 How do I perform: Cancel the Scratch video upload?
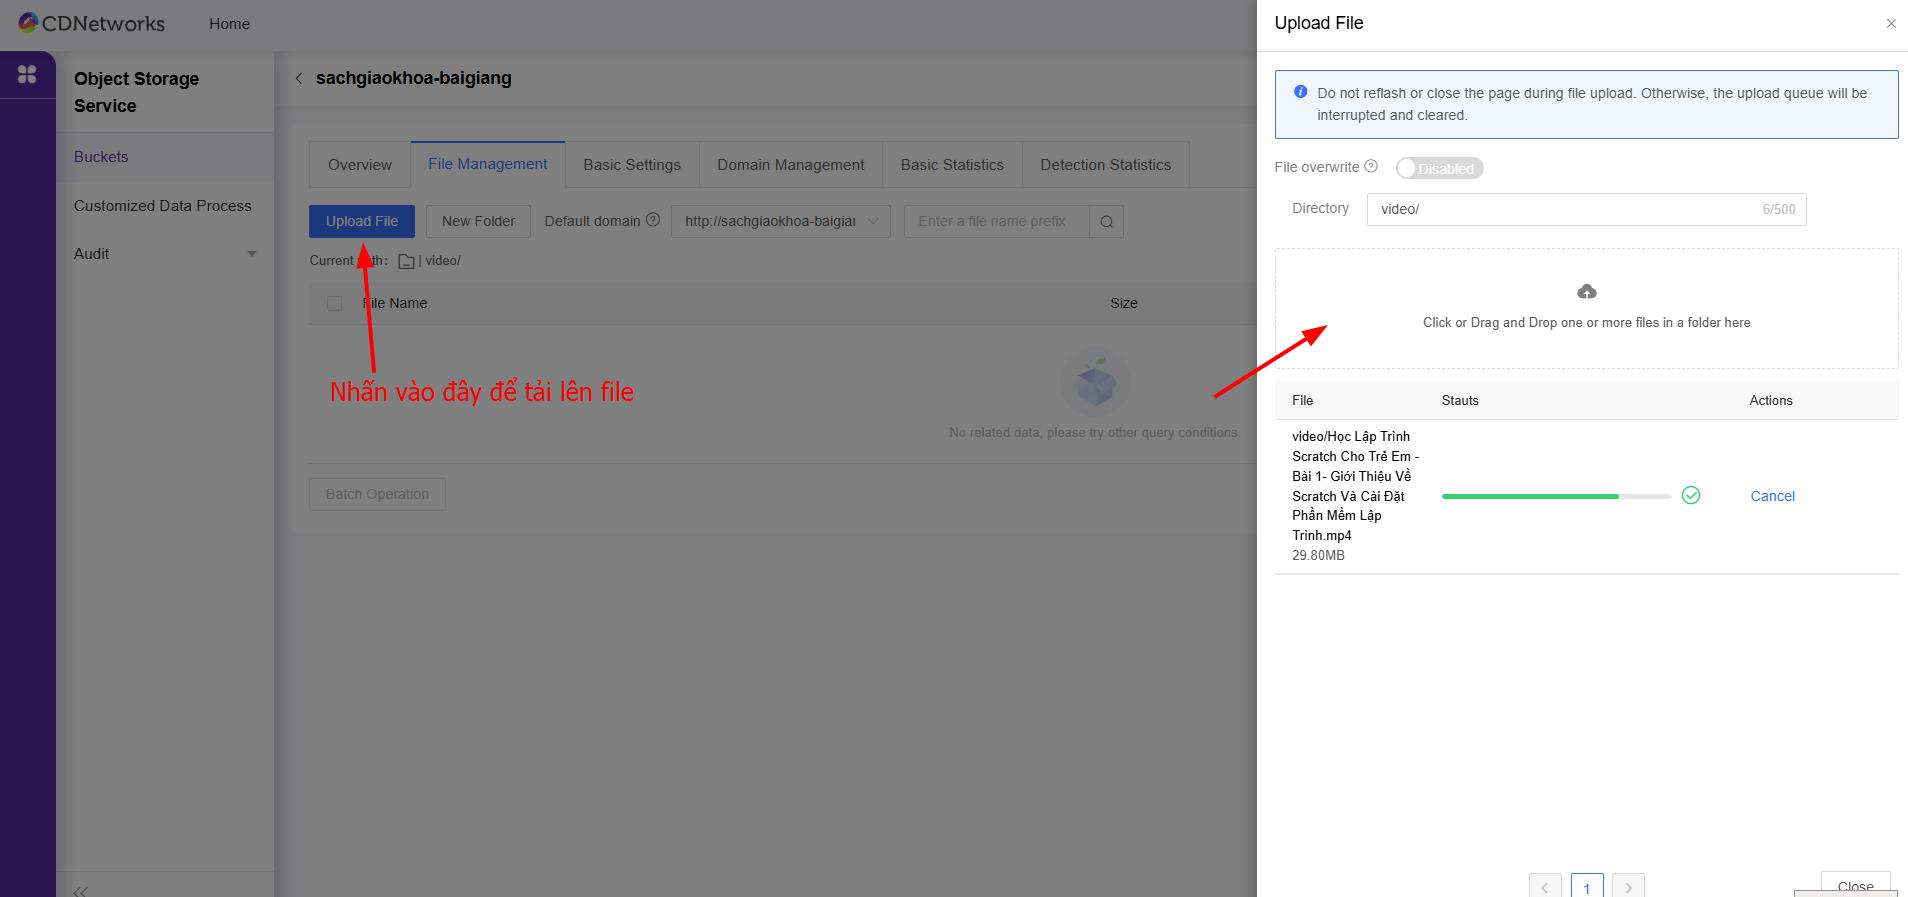click(1772, 496)
